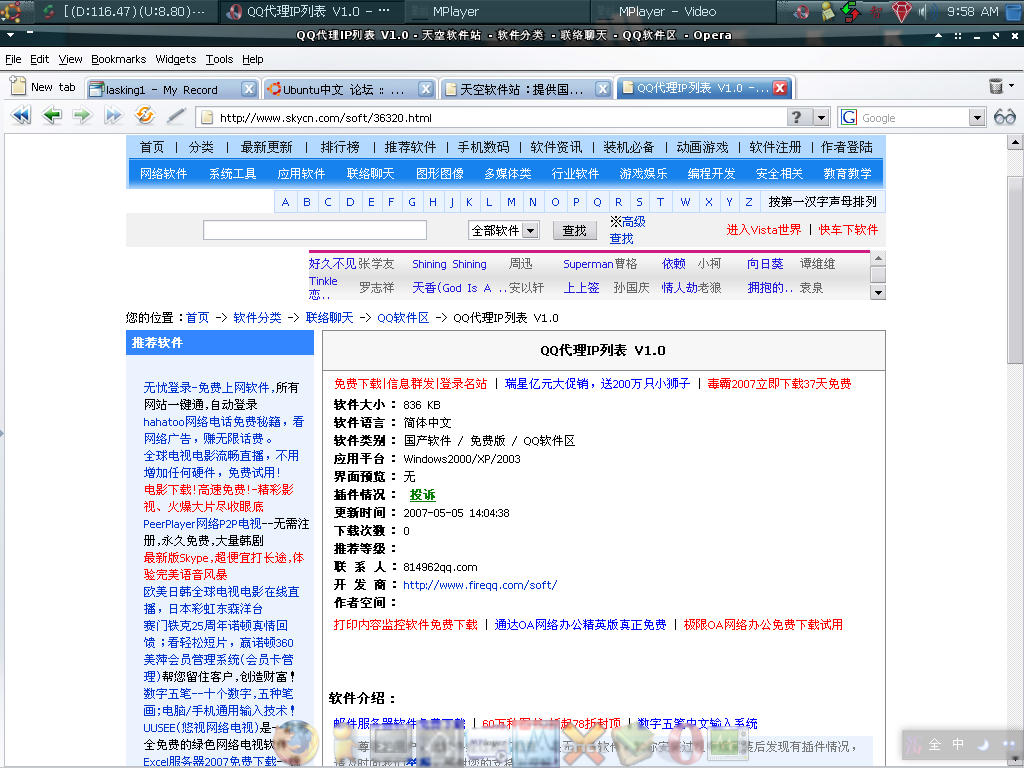
Task: Open the New tab button
Action: 44,87
